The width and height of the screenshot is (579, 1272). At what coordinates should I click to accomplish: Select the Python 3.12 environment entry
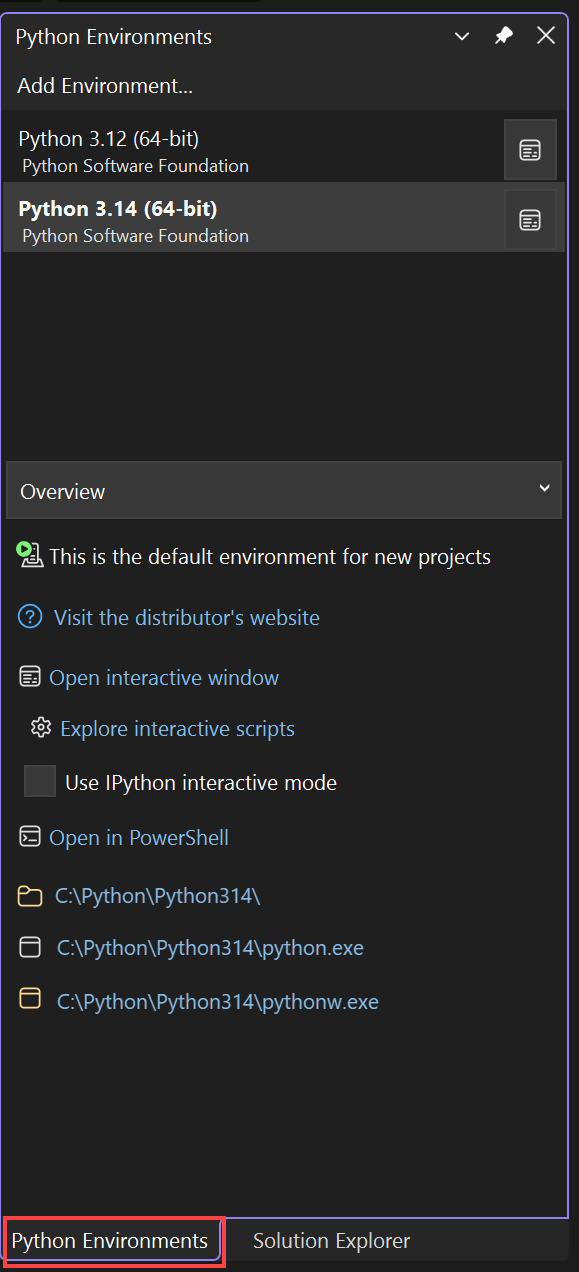(200, 150)
